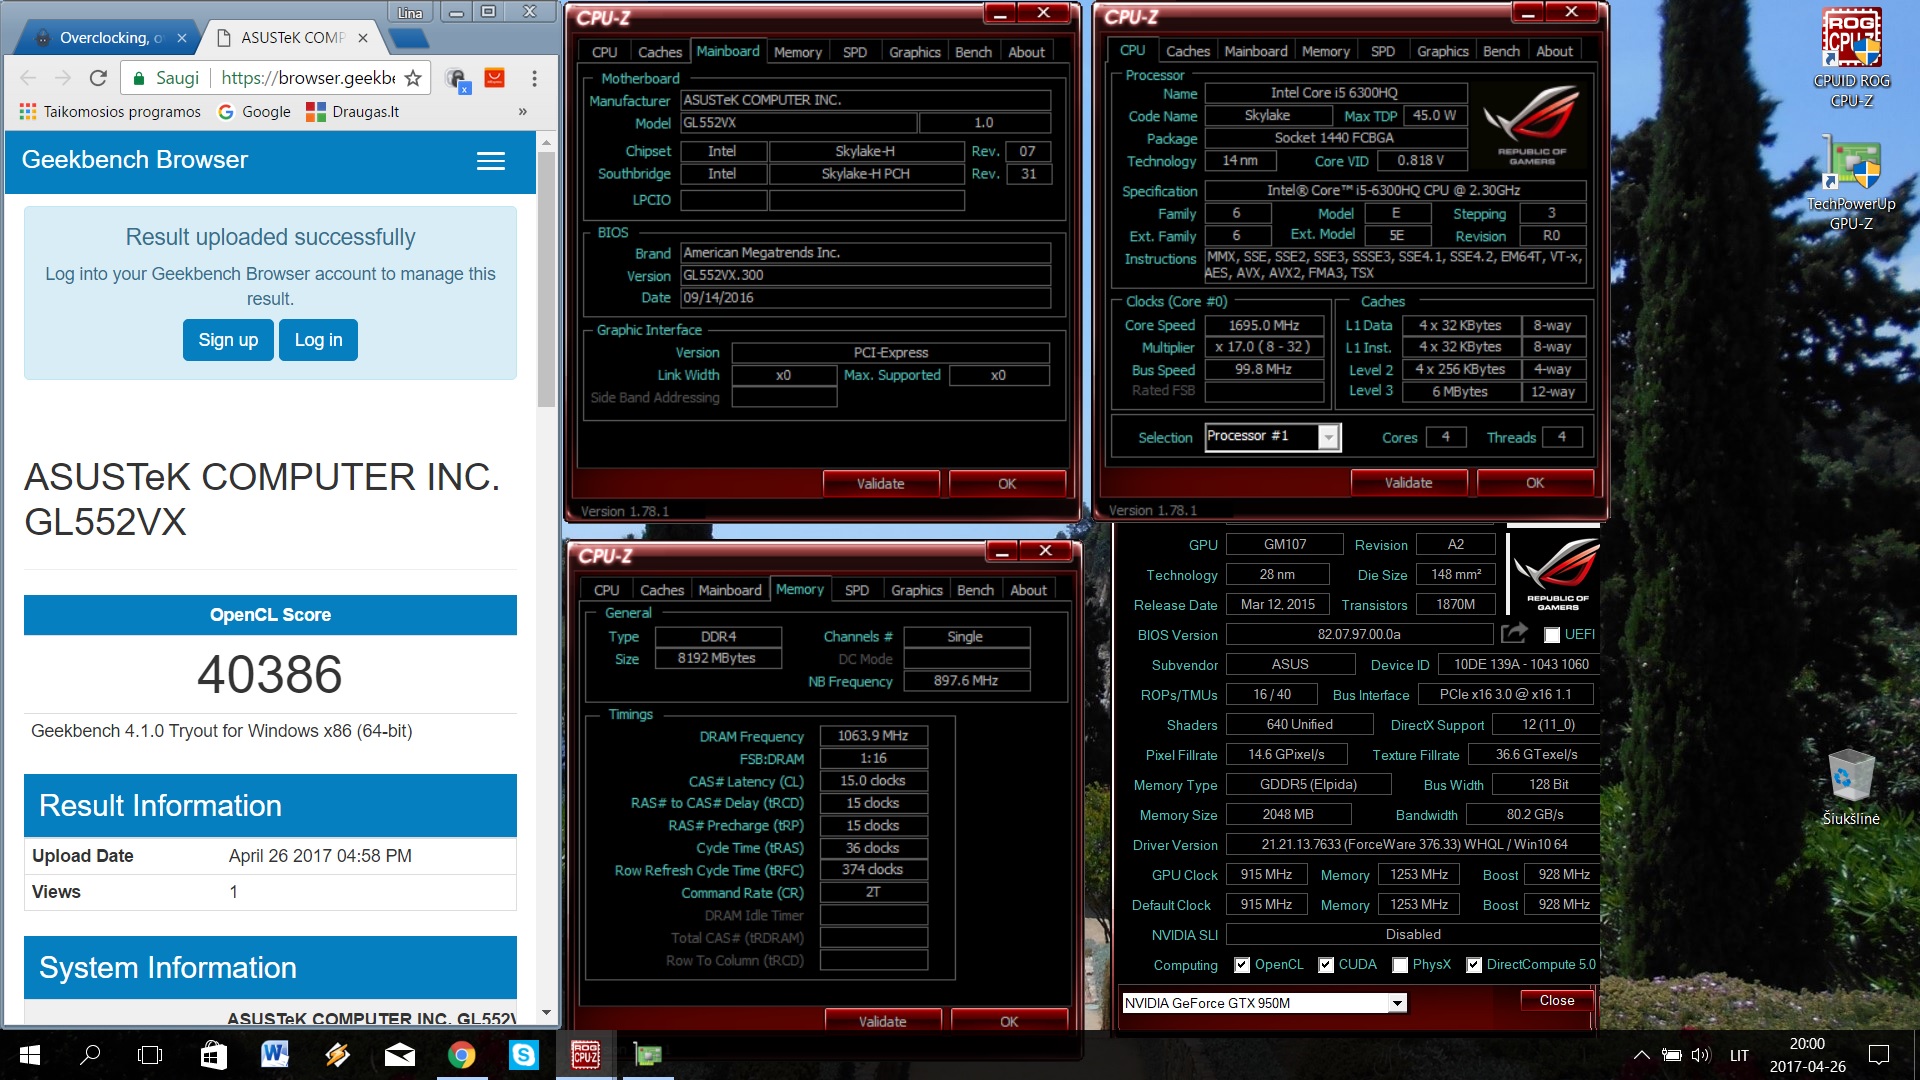Open the Draugas.lt bookmark
The image size is (1920, 1080).
point(352,111)
